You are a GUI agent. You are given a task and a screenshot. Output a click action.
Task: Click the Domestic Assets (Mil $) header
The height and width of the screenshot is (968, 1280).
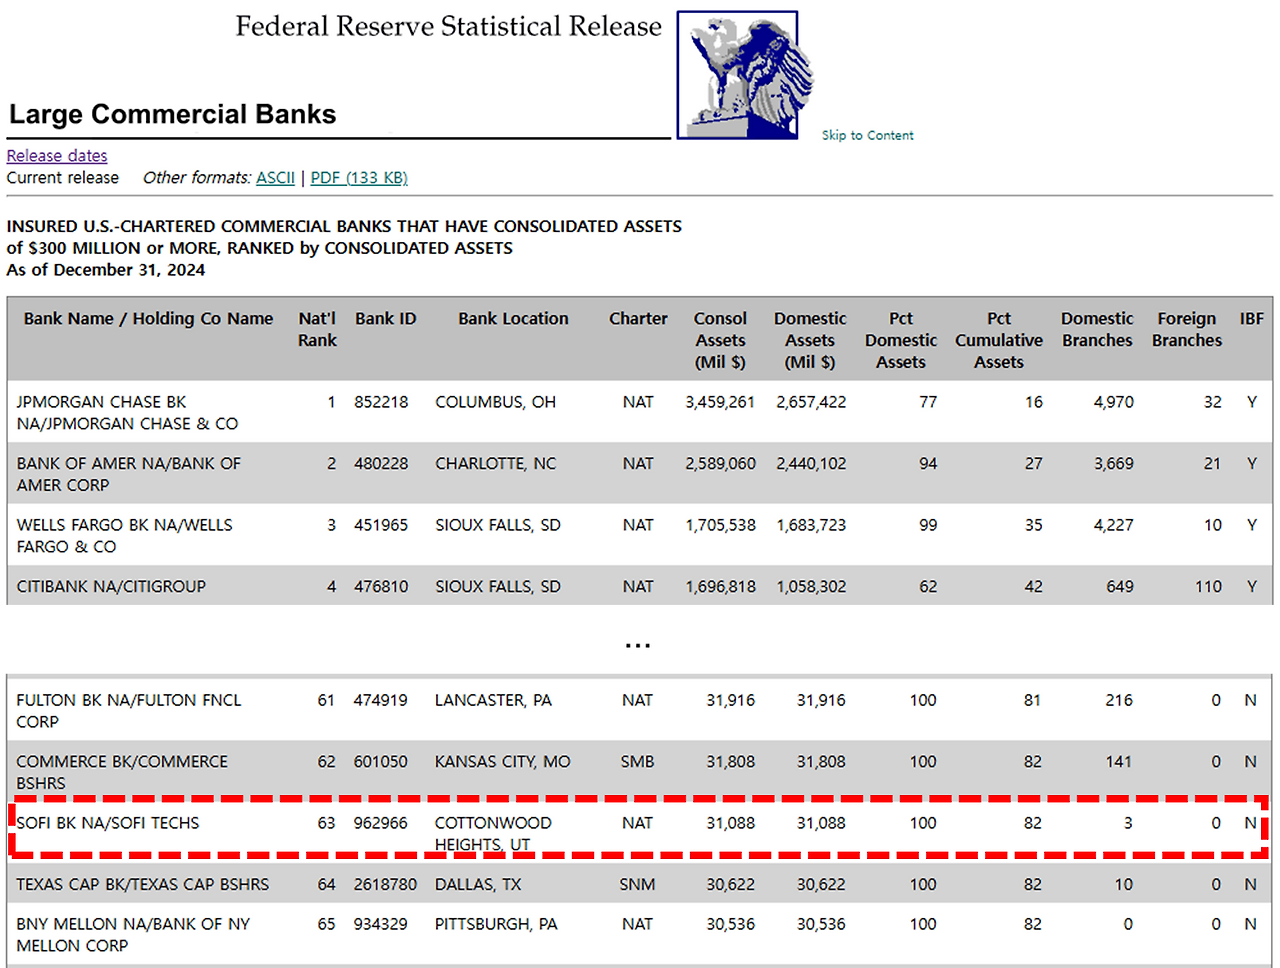click(x=810, y=340)
